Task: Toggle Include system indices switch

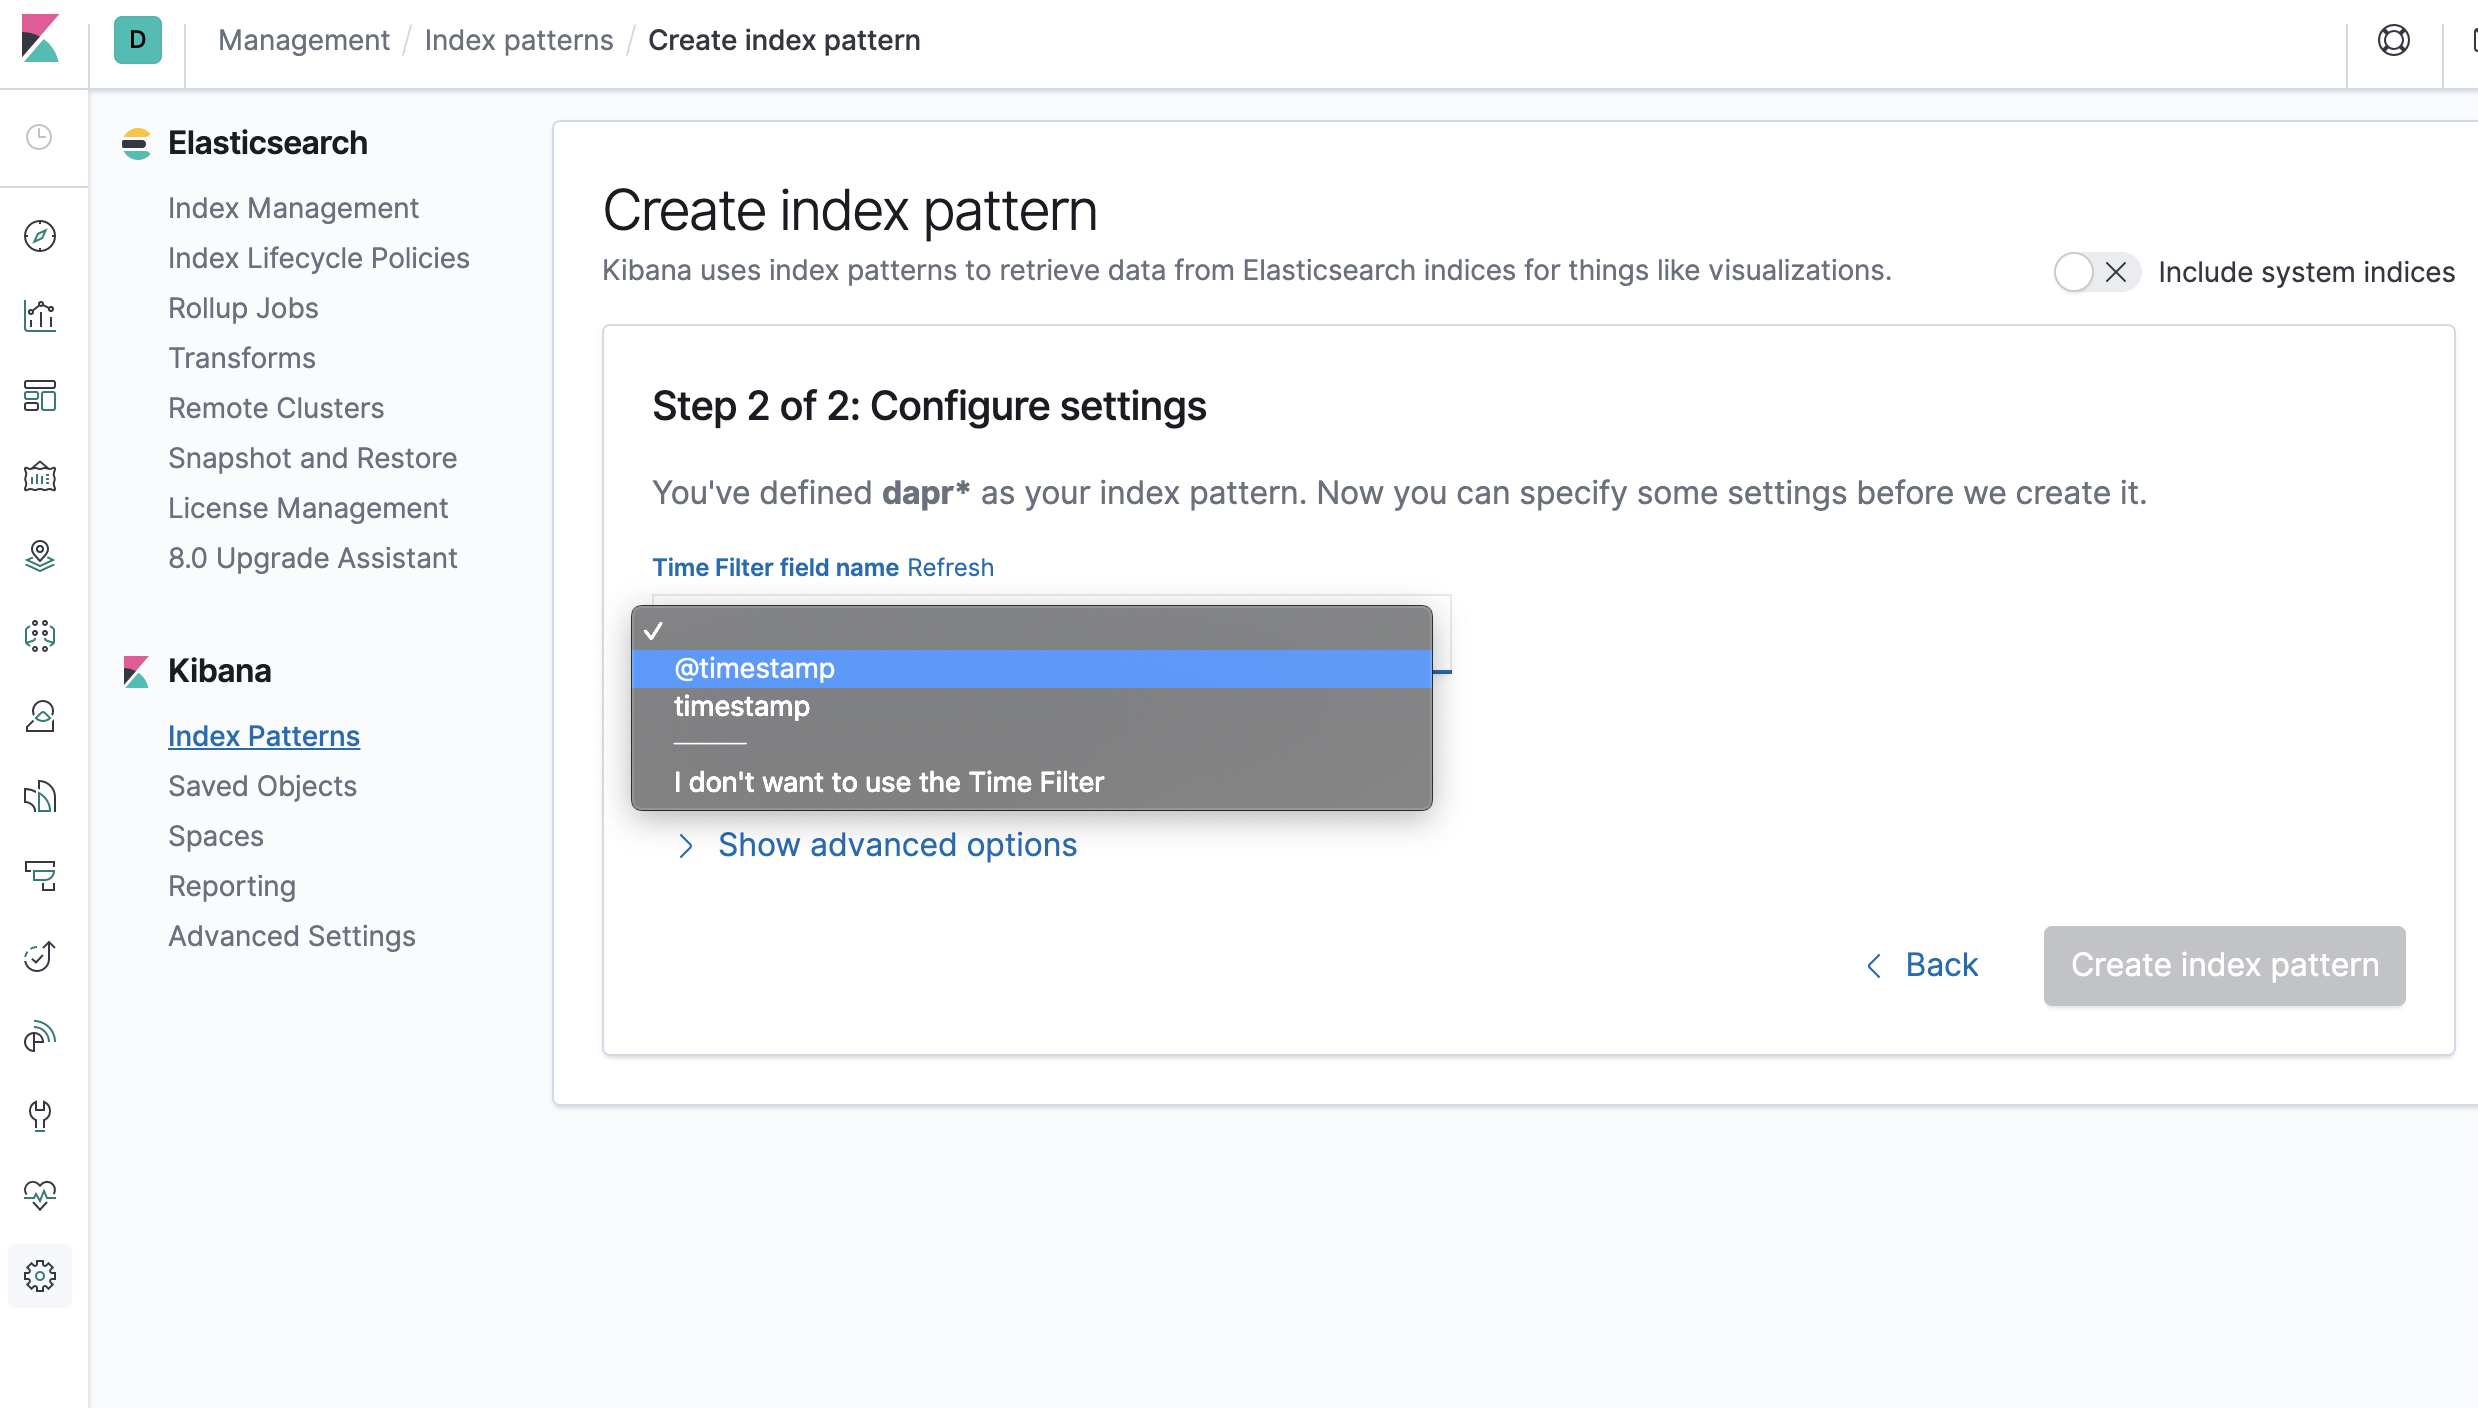Action: pyautogui.click(x=2096, y=272)
